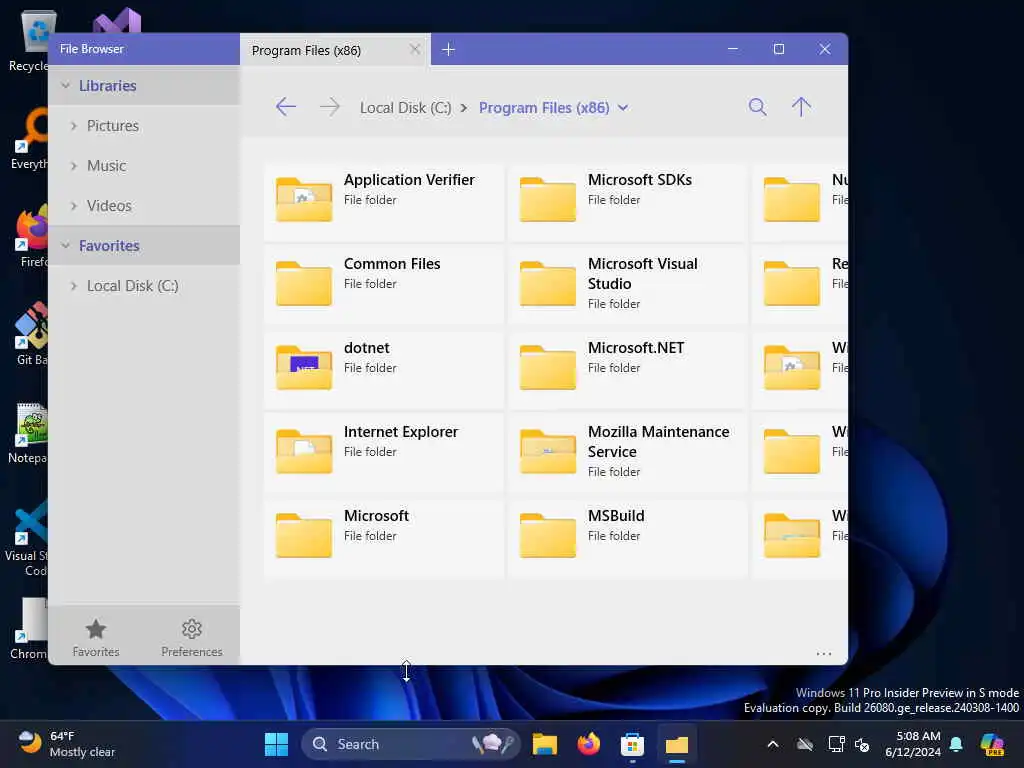The width and height of the screenshot is (1024, 768).
Task: Open Microsoft Store from the taskbar
Action: (632, 744)
